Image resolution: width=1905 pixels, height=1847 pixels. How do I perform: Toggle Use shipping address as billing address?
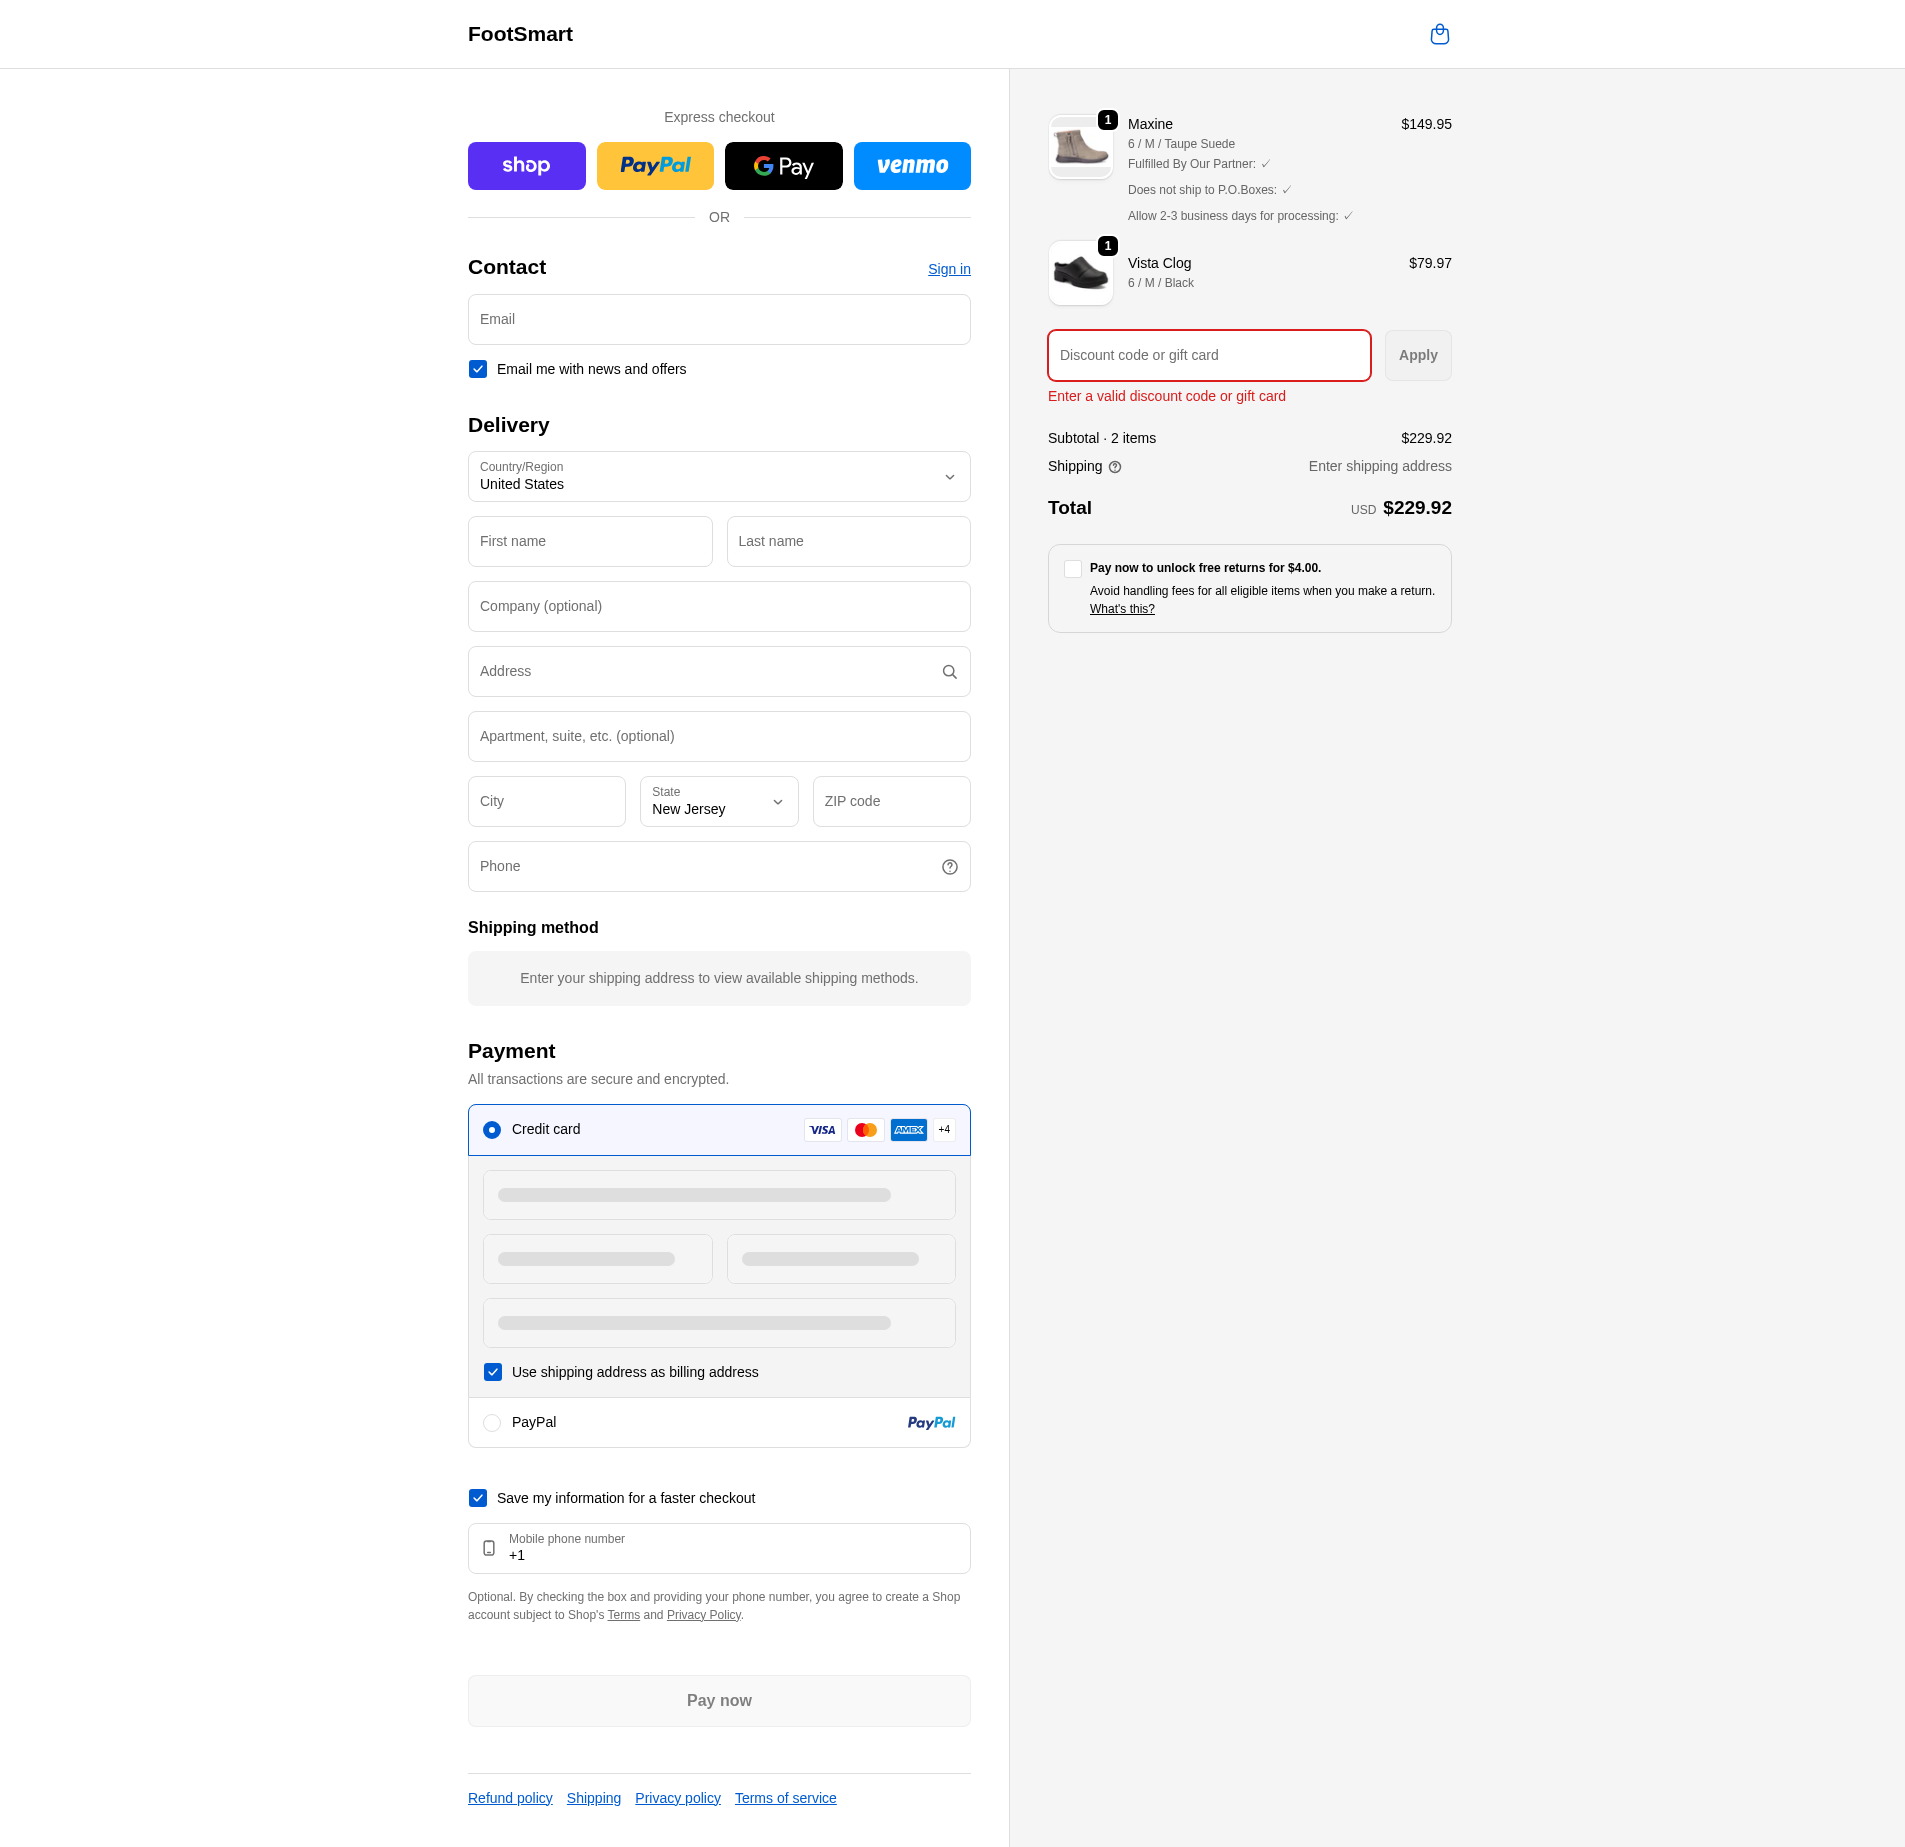pyautogui.click(x=493, y=1372)
